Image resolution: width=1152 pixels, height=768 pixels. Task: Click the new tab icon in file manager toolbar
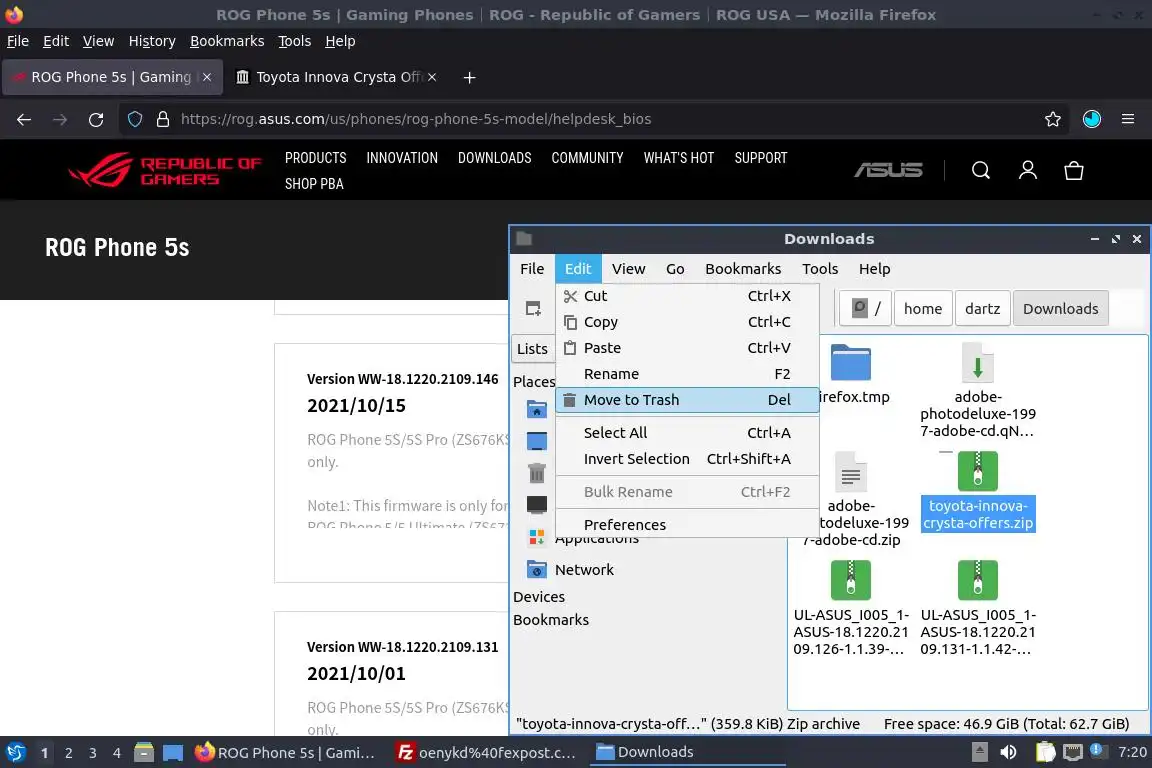point(533,309)
